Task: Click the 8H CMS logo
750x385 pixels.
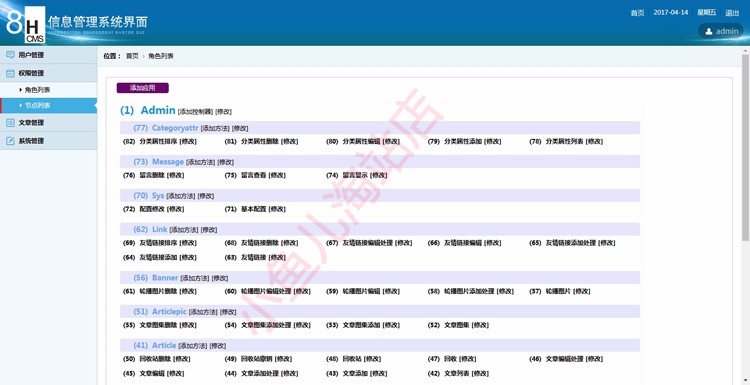Action: 25,24
